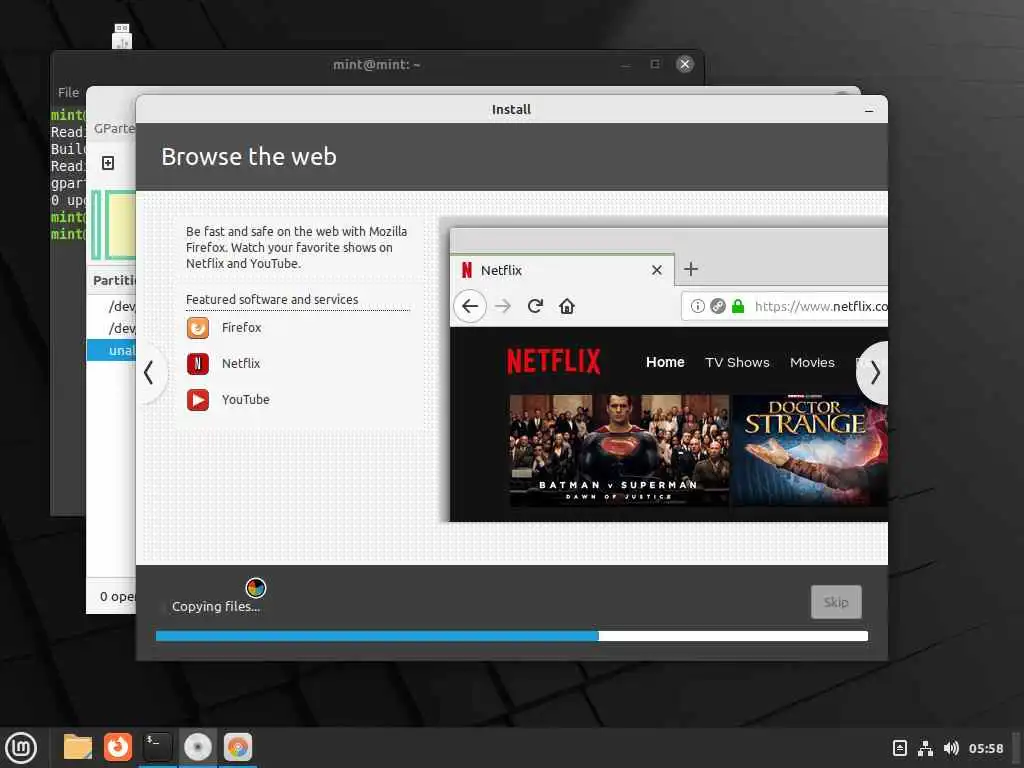Click the Netflix browser tab in slideshow
This screenshot has width=1024, height=768.
(562, 270)
